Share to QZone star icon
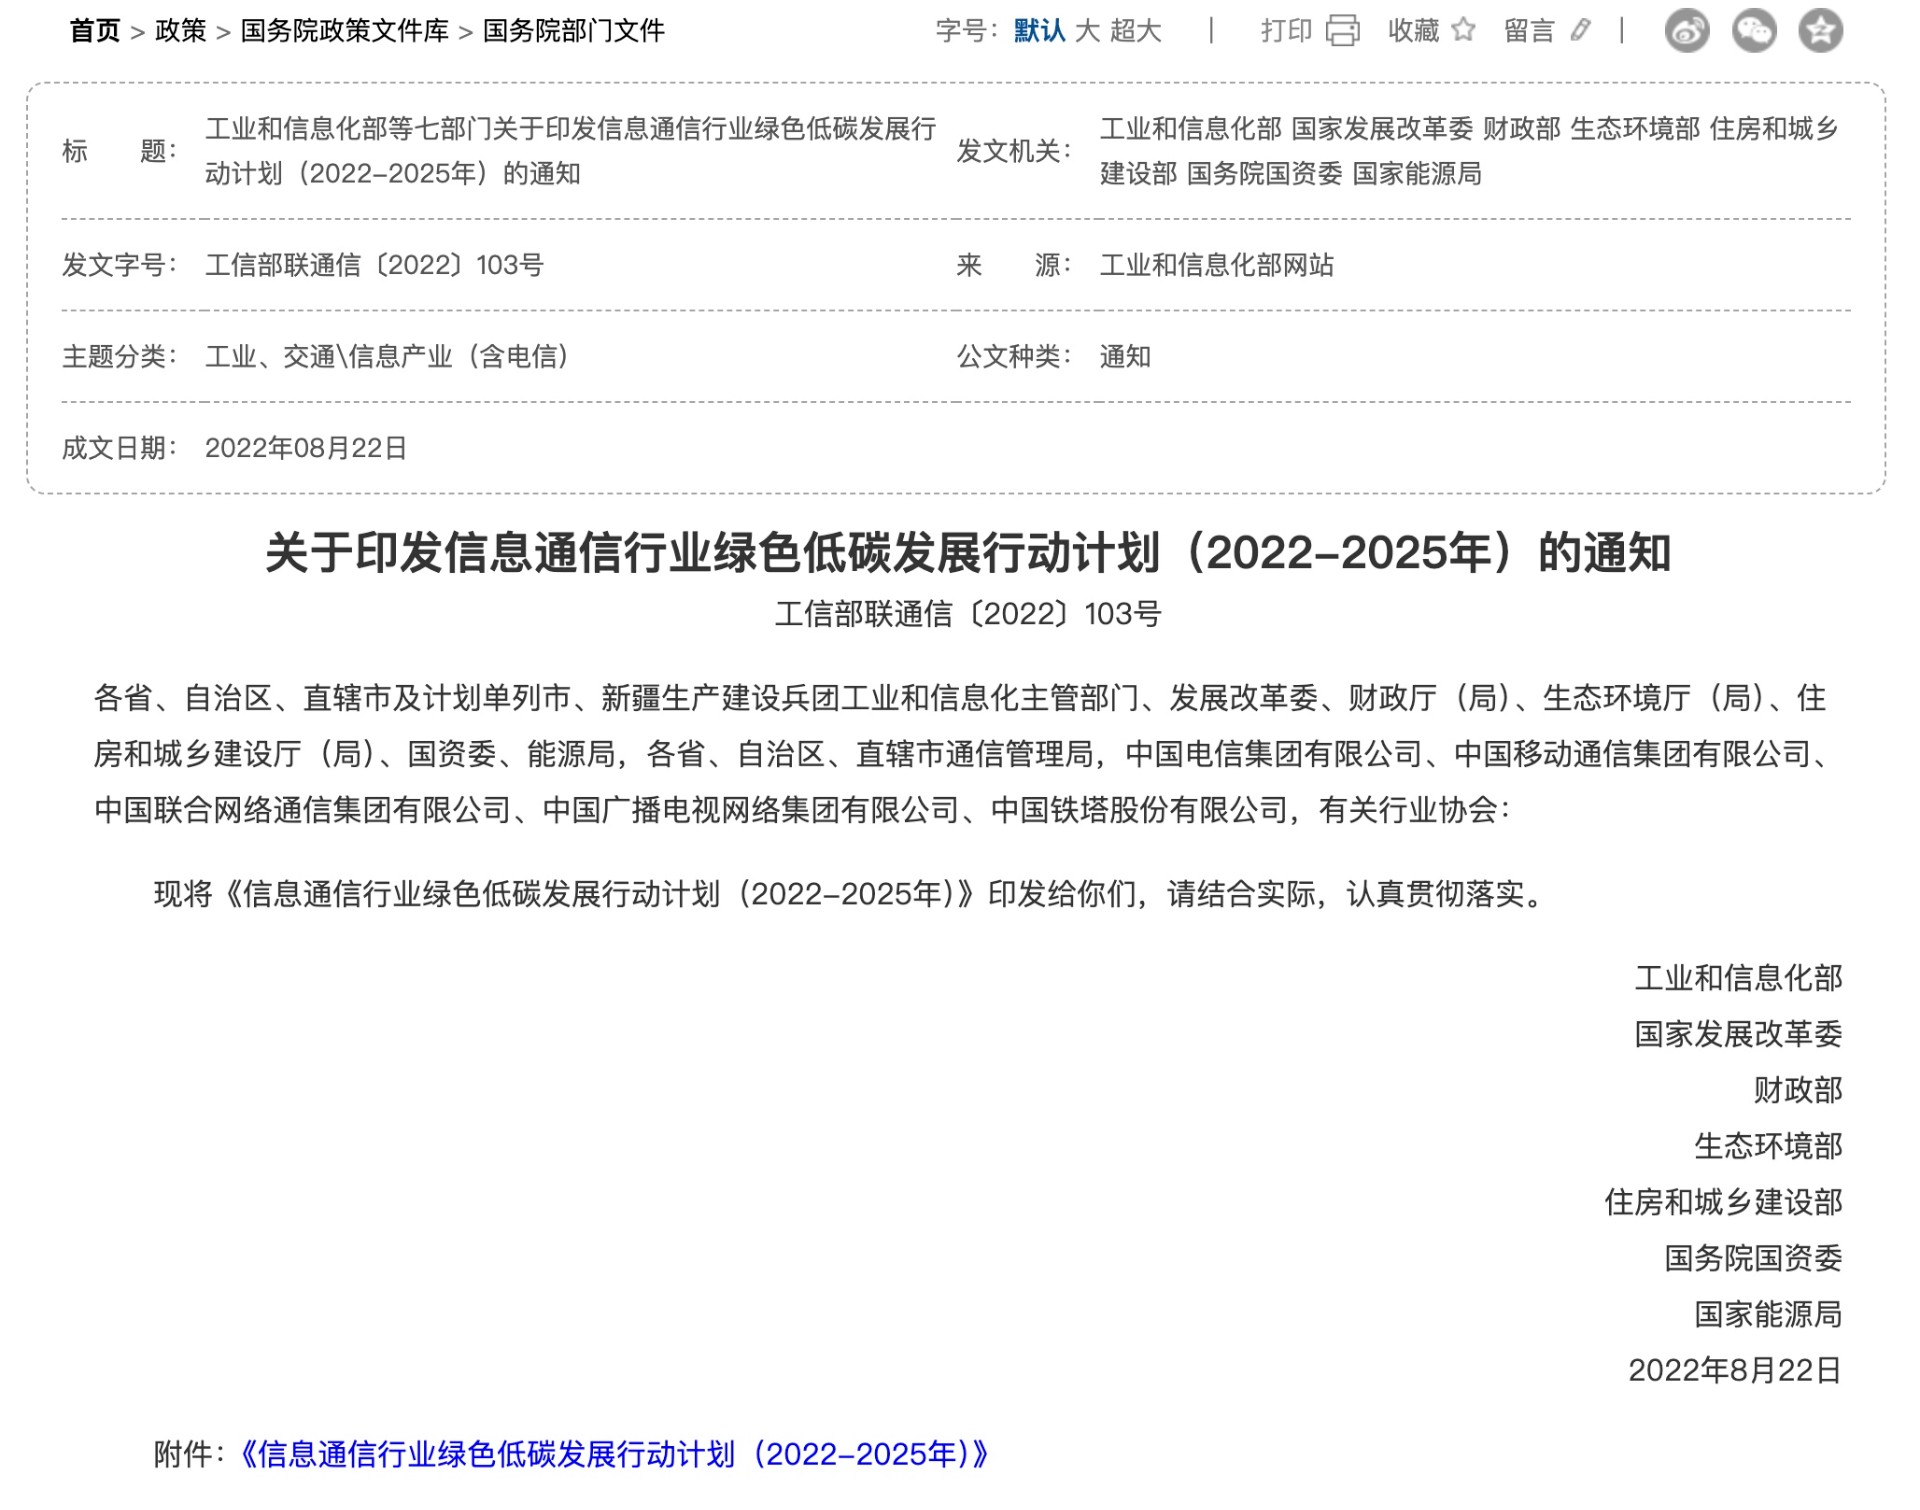This screenshot has height=1510, width=1920. click(1820, 31)
